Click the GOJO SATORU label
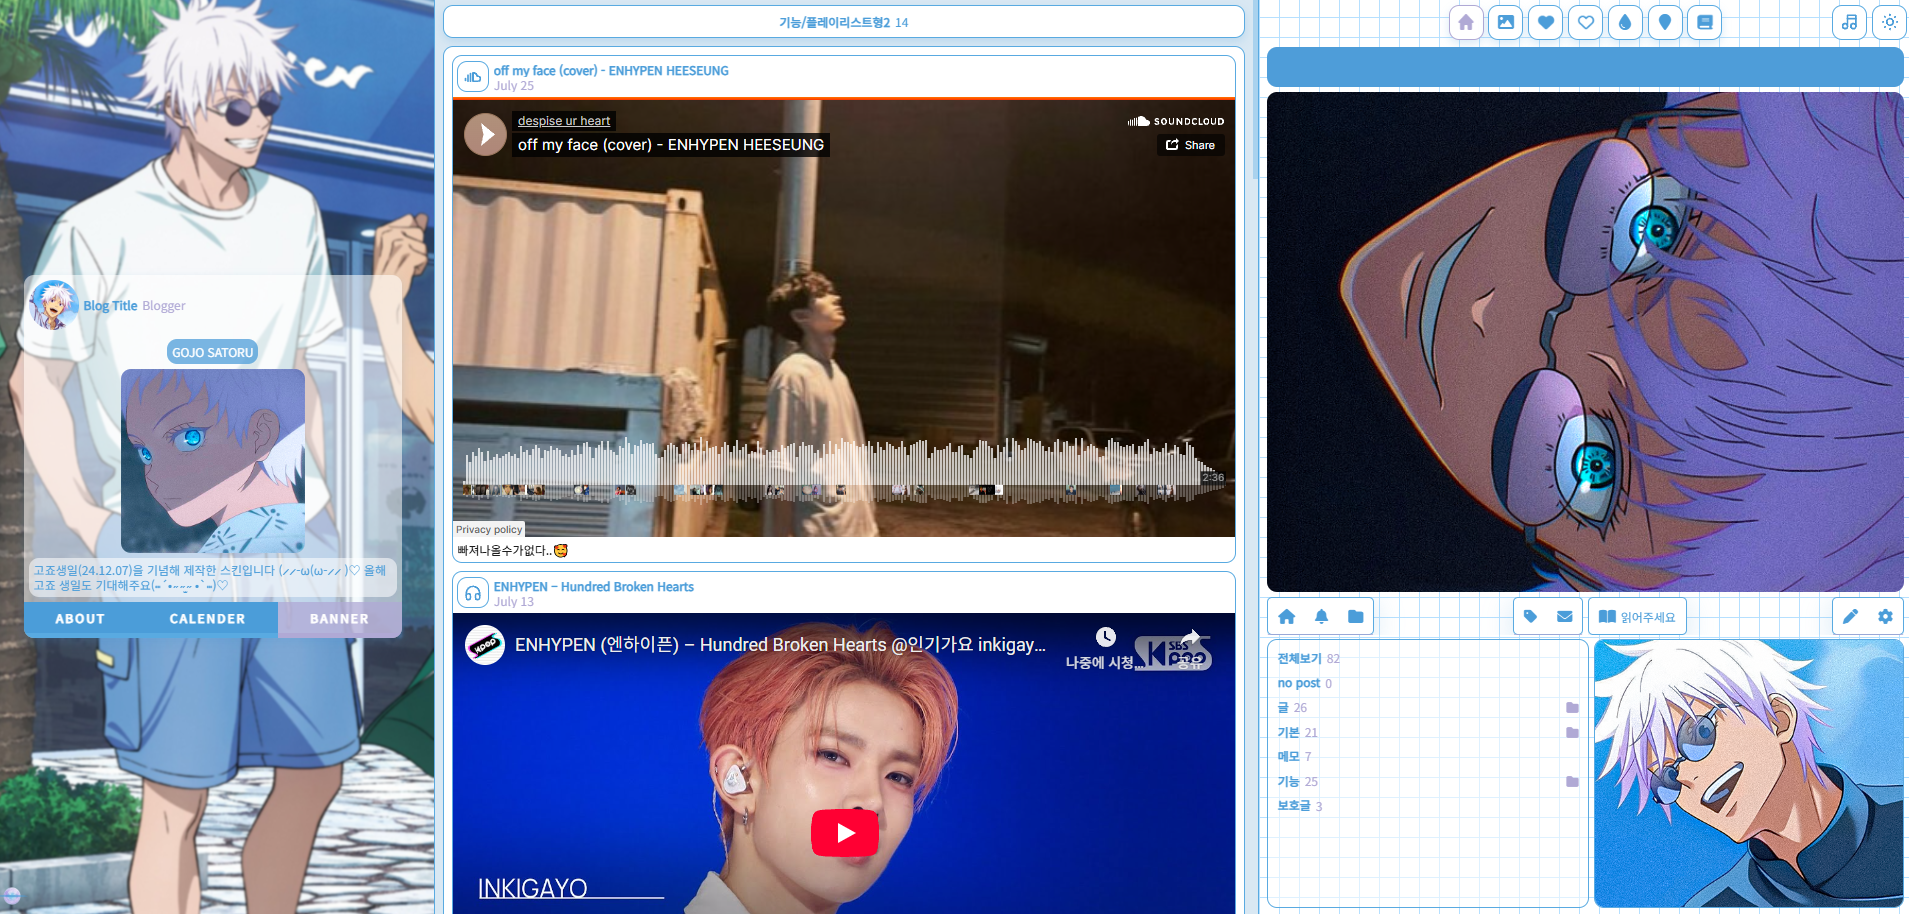 click(x=212, y=352)
